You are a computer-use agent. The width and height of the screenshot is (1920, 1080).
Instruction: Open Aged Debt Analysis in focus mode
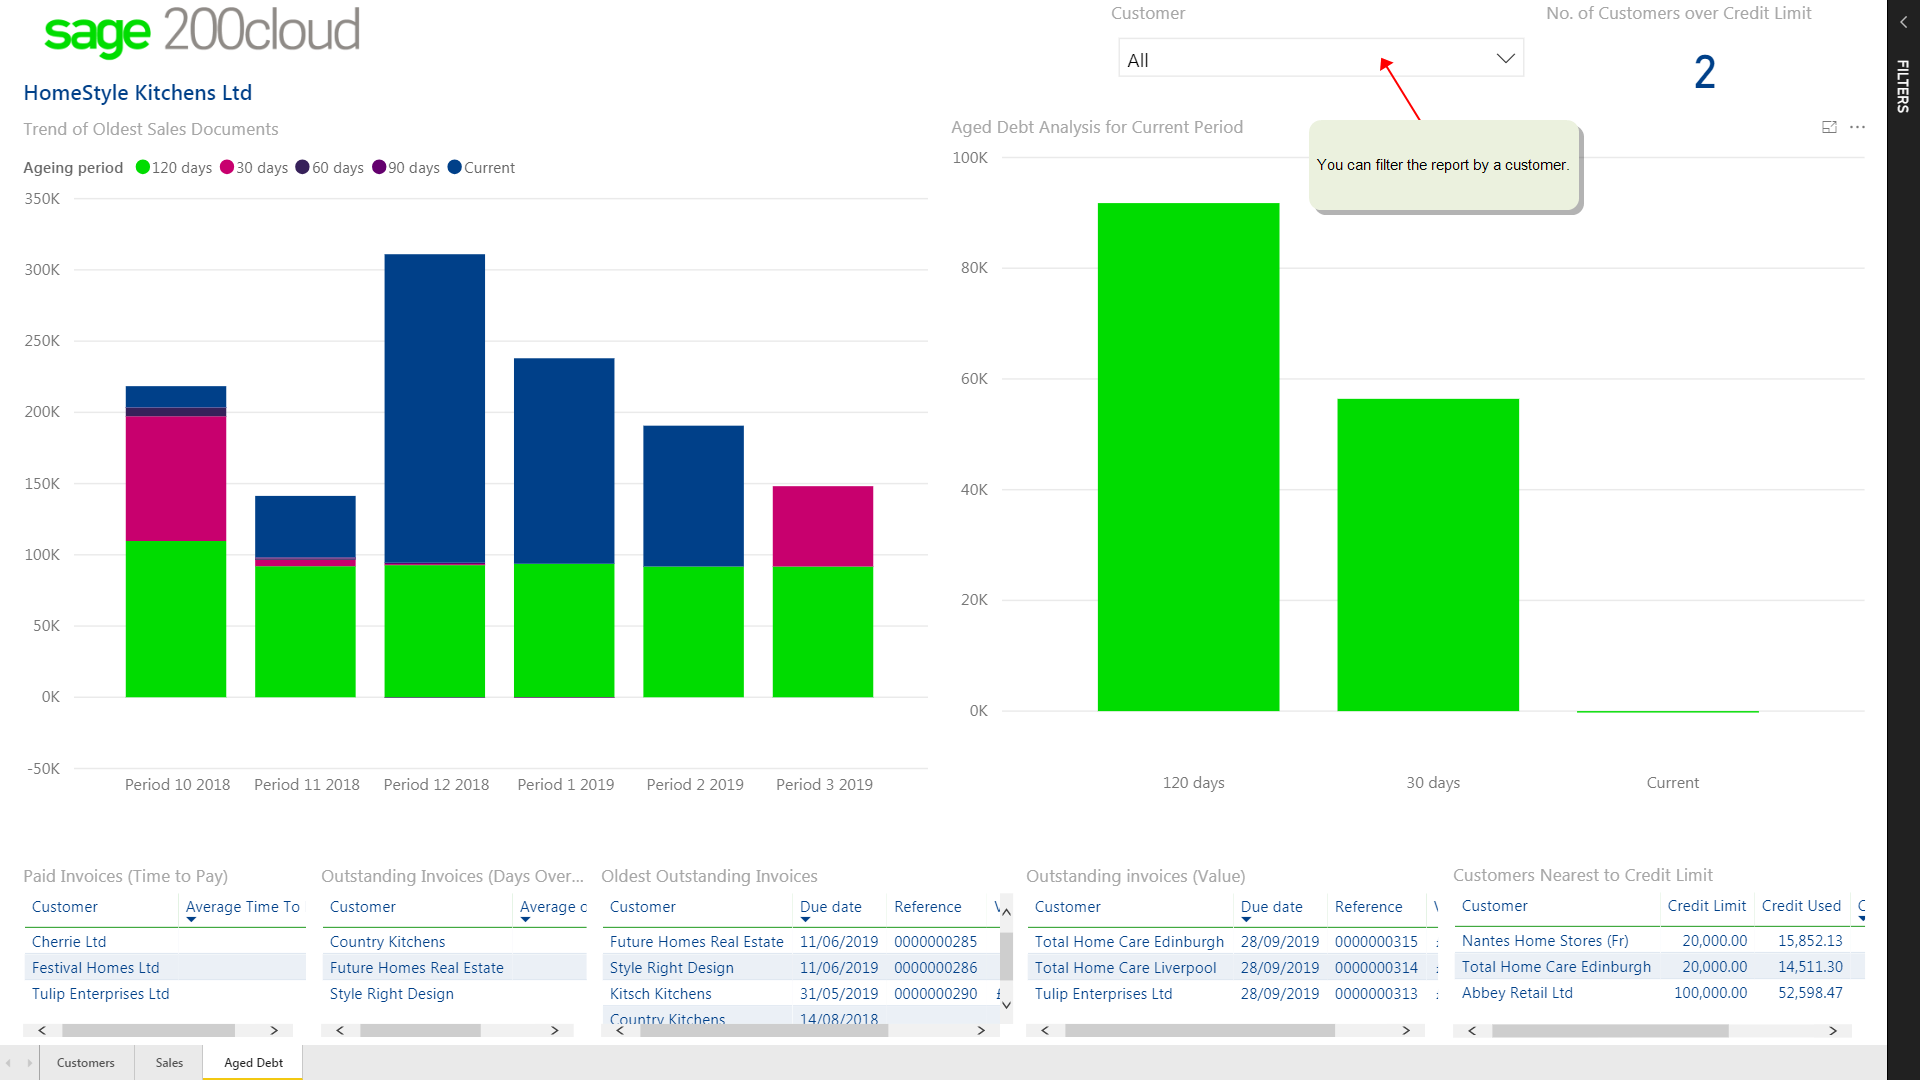pyautogui.click(x=1830, y=127)
